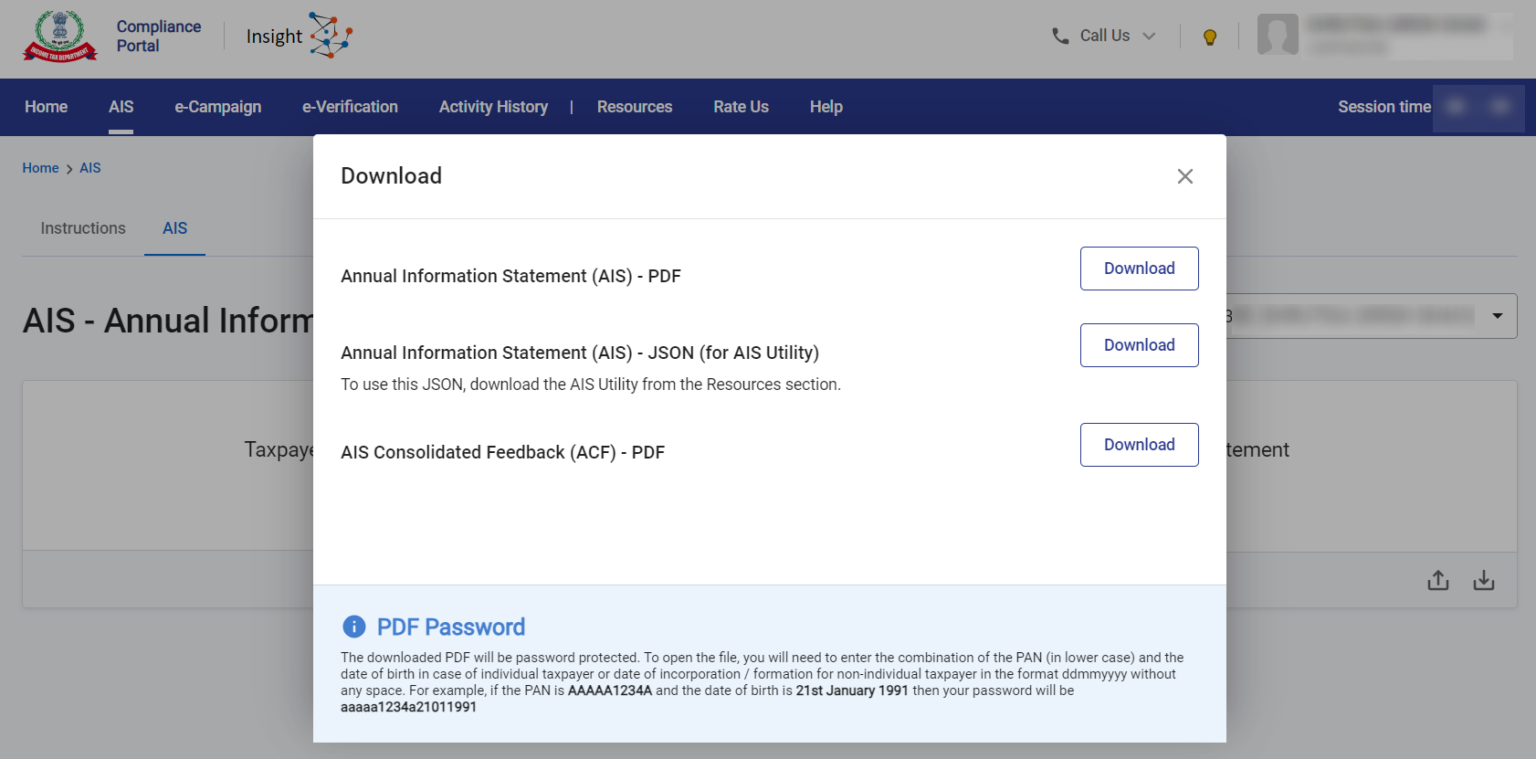This screenshot has width=1536, height=759.
Task: Click the upload share icon
Action: coord(1437,580)
